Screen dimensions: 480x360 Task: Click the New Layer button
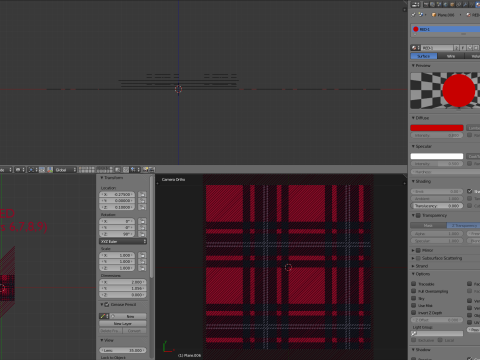(123, 324)
